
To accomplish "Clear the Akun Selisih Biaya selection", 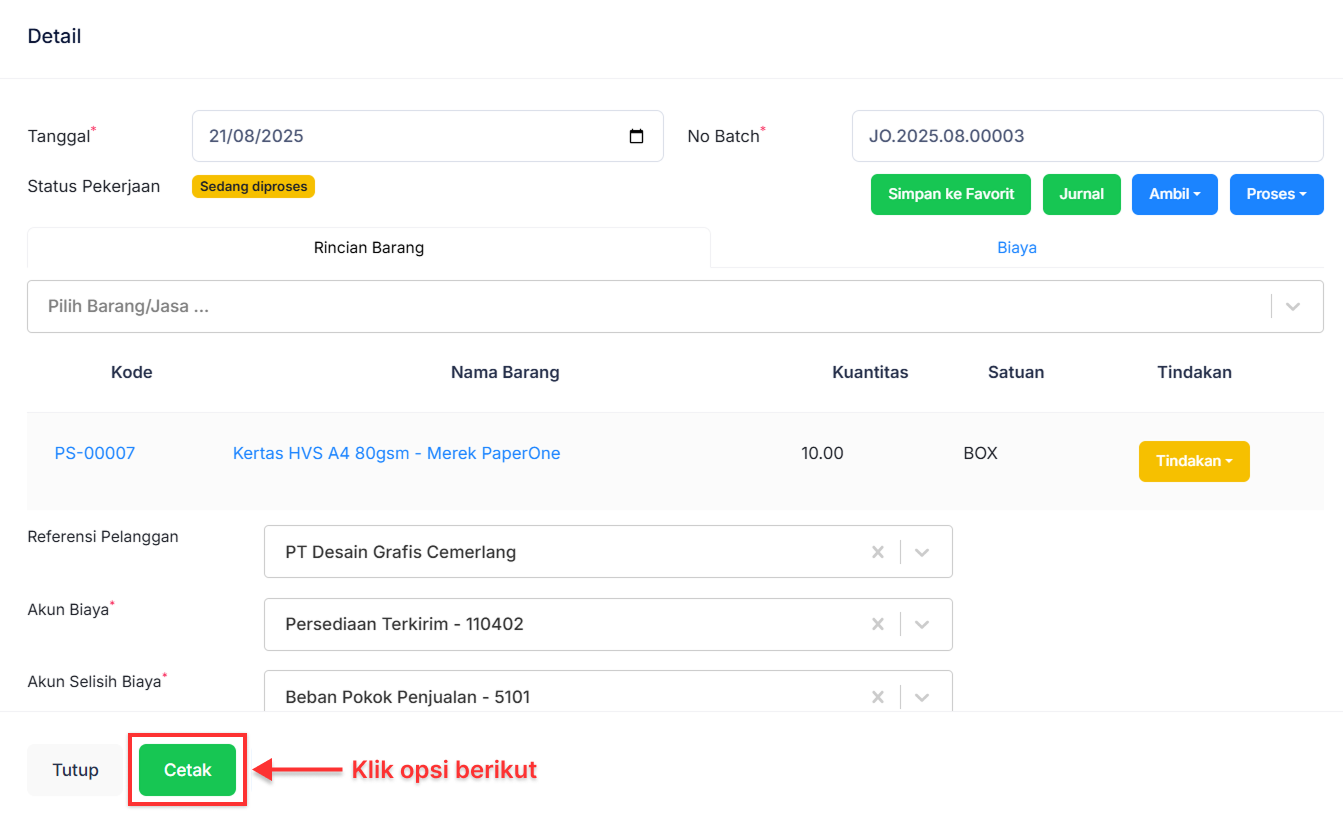I will click(x=877, y=696).
